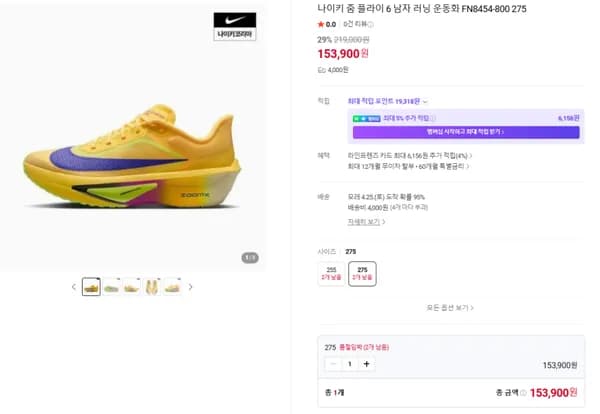Image resolution: width=600 pixels, height=414 pixels.
Task: Select first yellow shoe thumbnail
Action: (91, 287)
